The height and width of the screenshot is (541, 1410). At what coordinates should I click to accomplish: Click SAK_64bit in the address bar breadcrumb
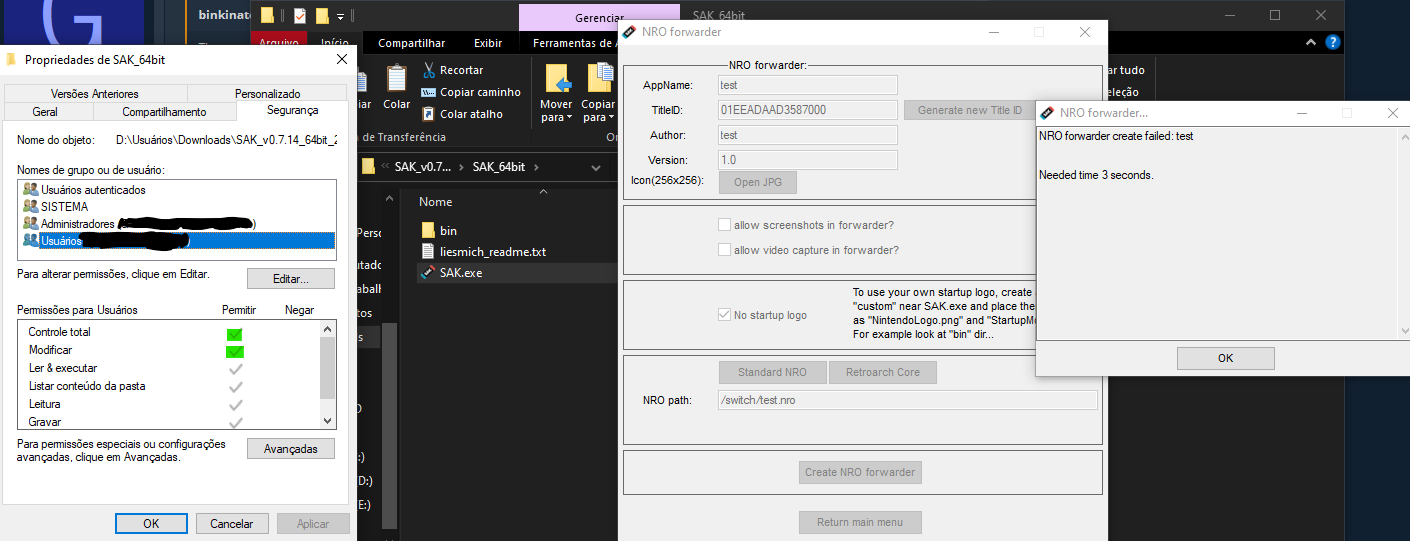499,167
